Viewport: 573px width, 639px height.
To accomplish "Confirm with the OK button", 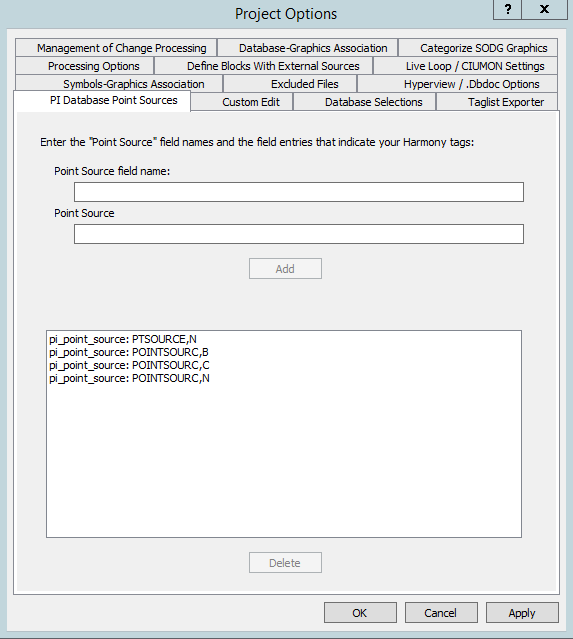I will (x=360, y=613).
